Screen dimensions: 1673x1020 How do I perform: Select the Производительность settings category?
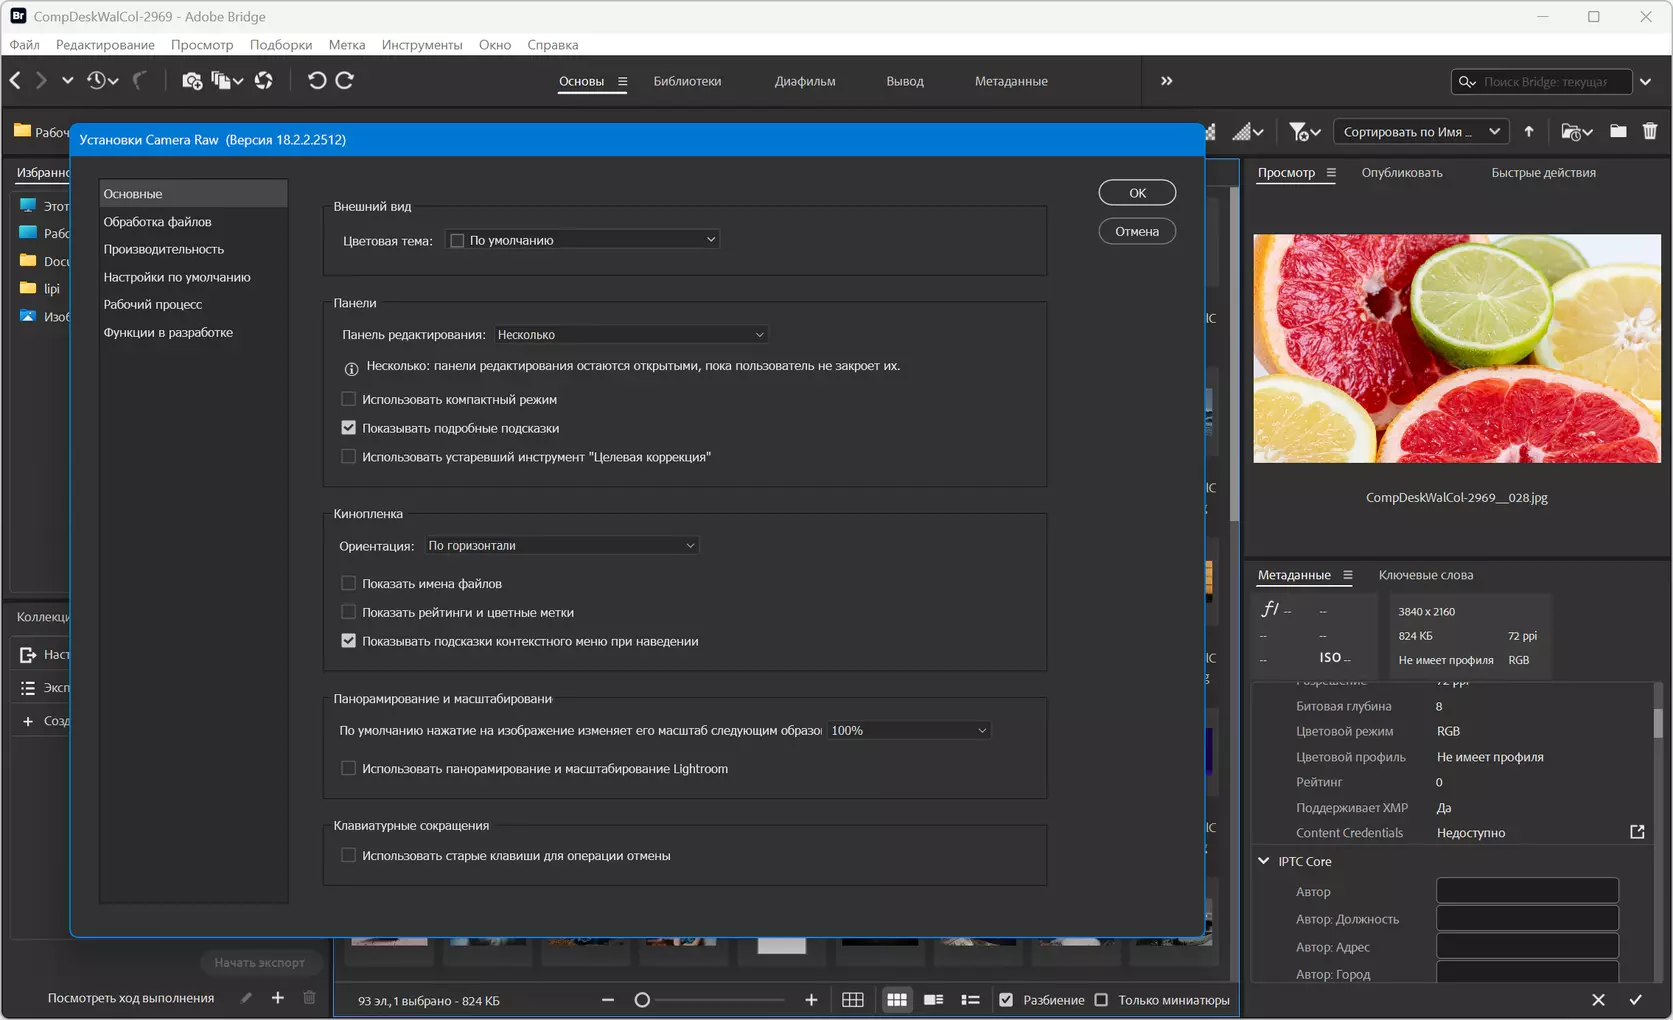(164, 249)
